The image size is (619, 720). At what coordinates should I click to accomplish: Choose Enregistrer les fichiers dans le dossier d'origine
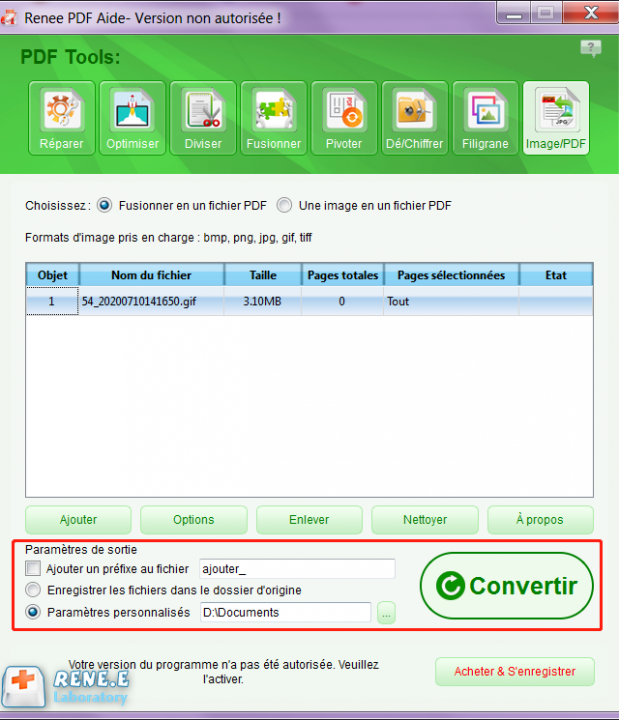33,590
